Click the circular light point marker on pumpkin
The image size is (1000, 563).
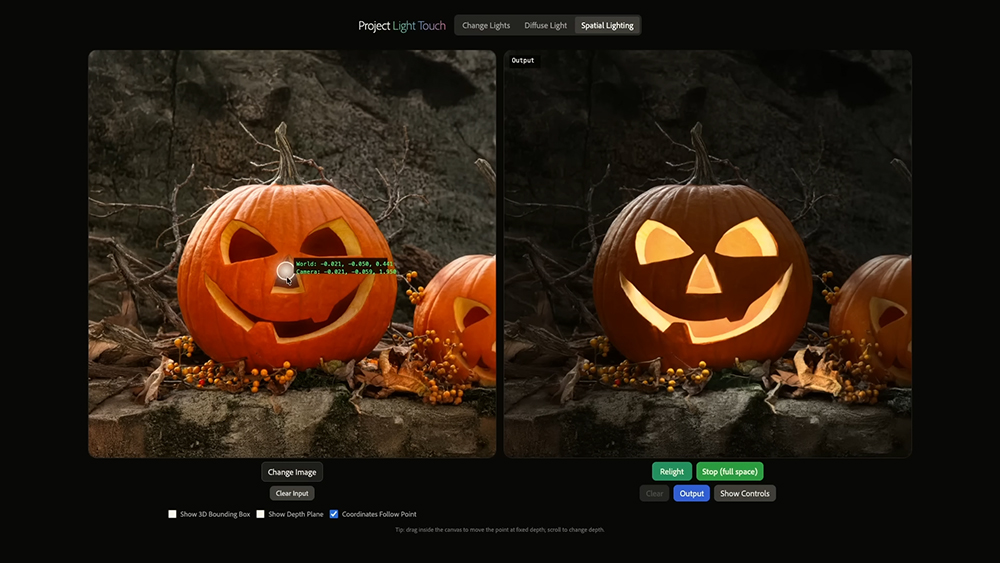tap(285, 270)
